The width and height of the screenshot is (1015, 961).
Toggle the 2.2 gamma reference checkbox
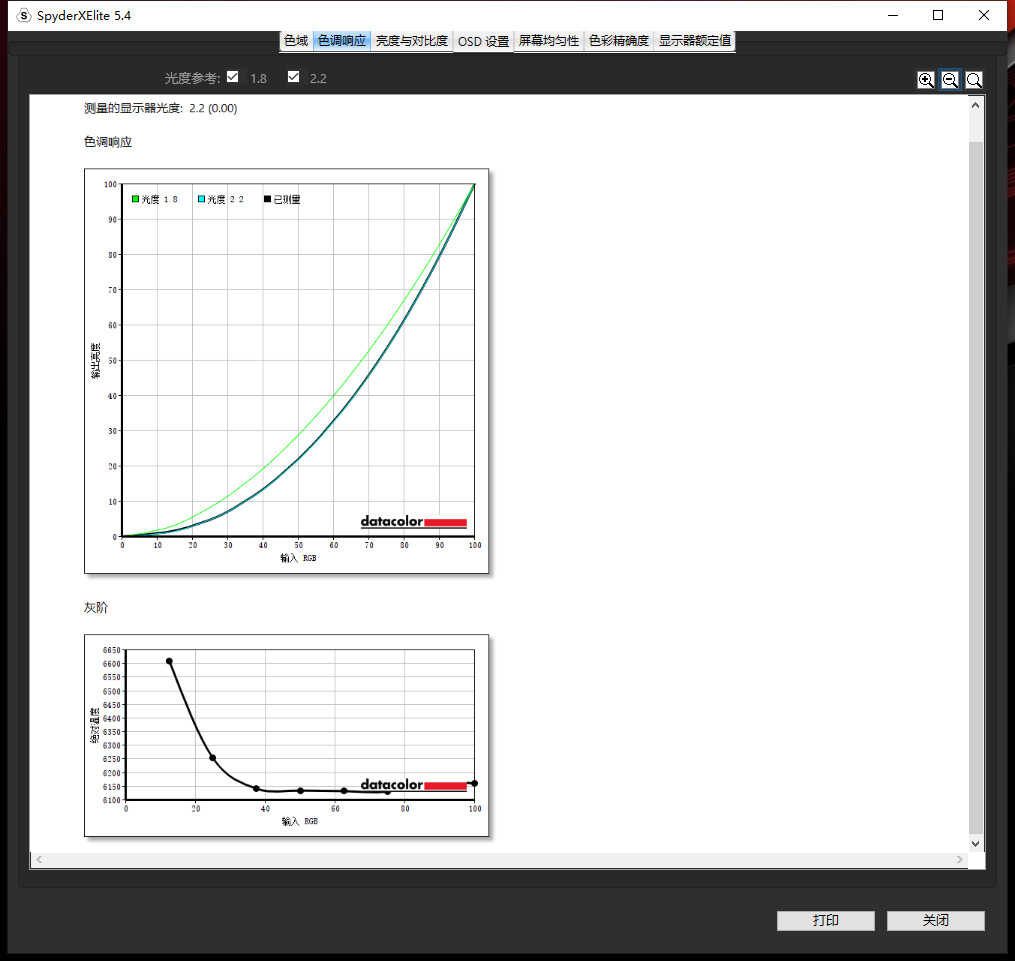294,77
